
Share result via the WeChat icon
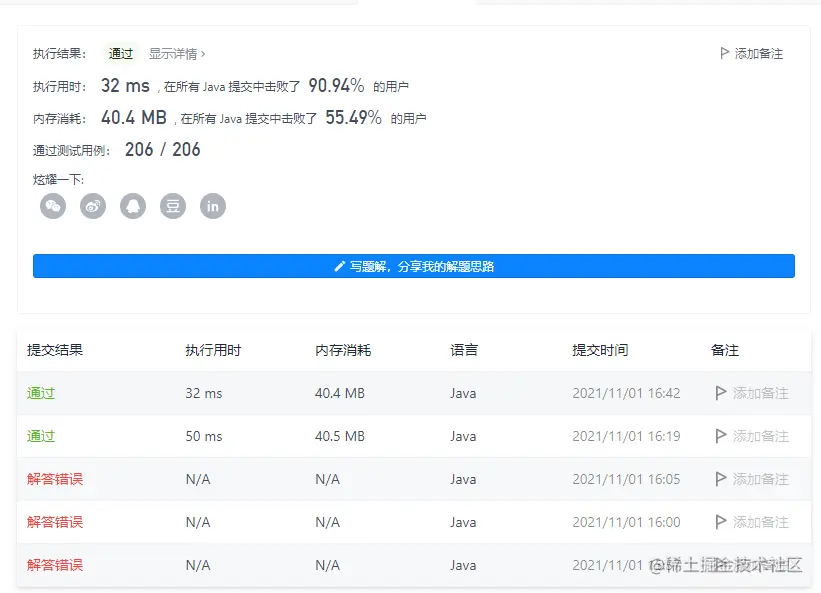(53, 206)
